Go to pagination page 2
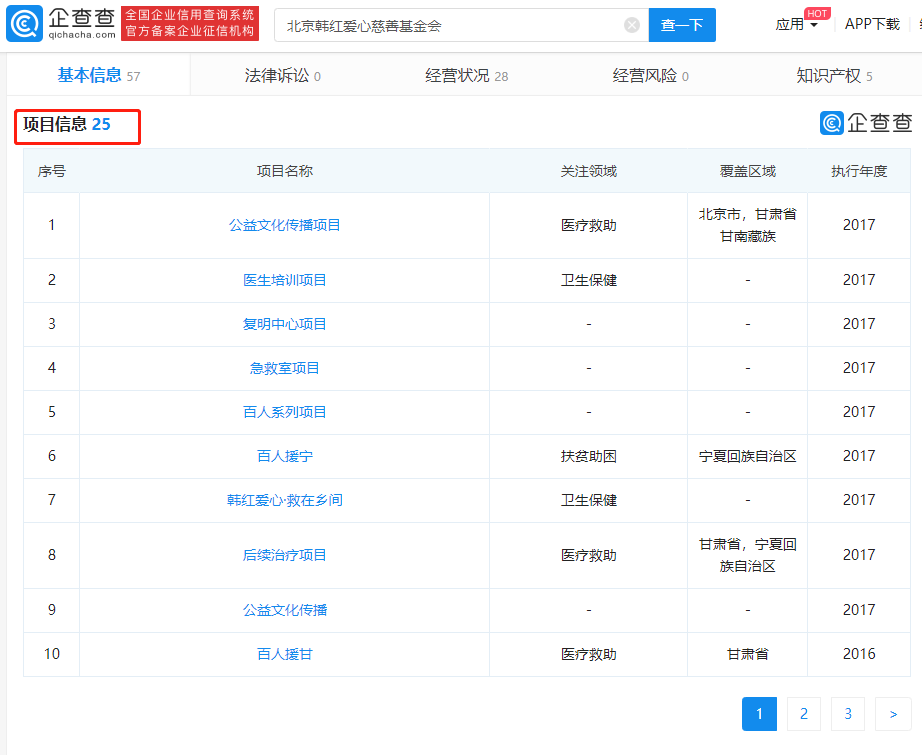922x755 pixels. [804, 713]
